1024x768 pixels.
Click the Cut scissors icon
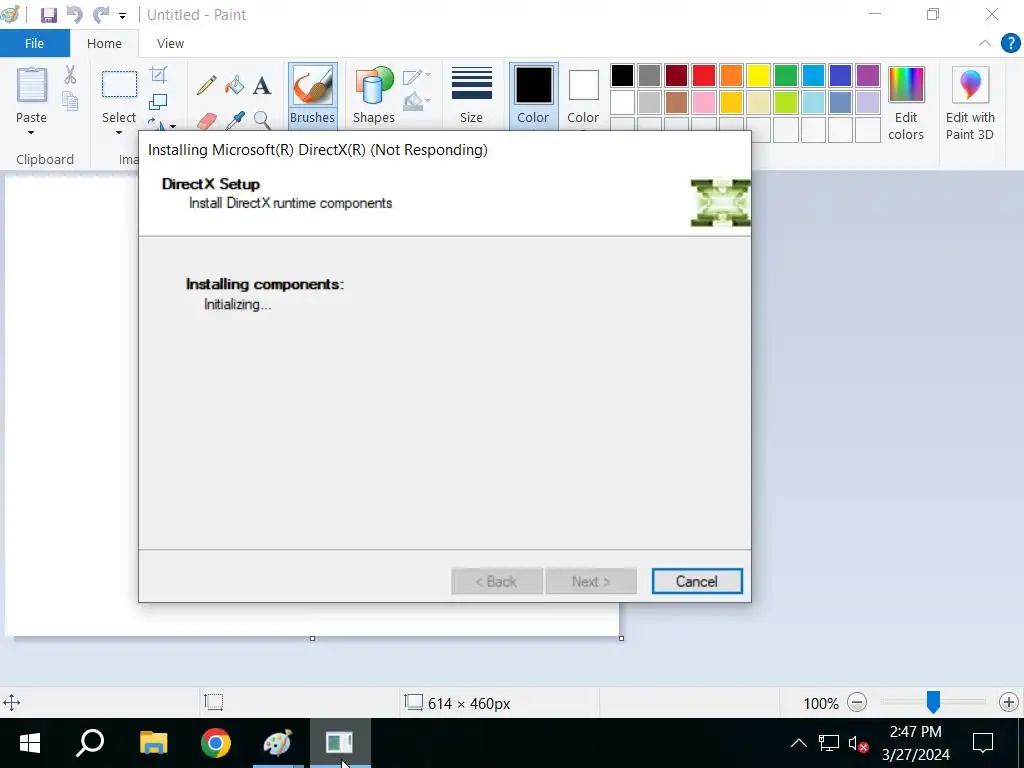click(70, 74)
